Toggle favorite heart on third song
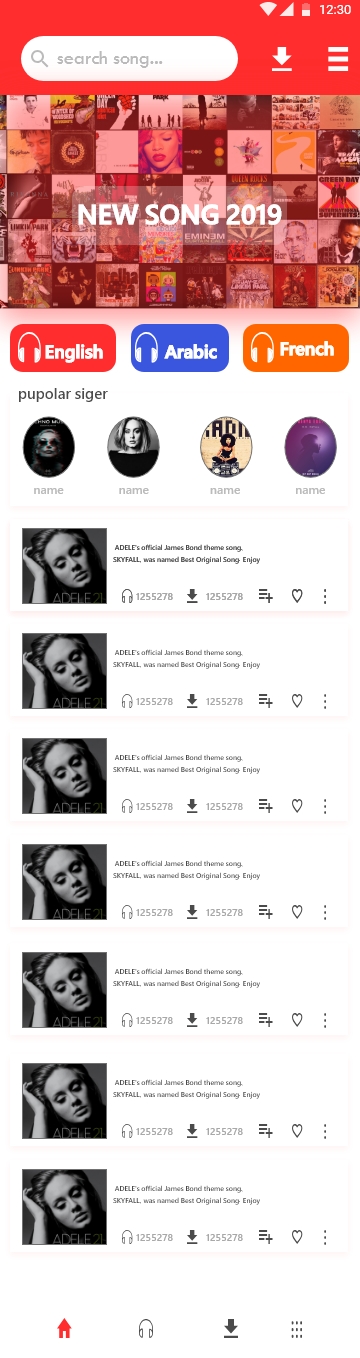The height and width of the screenshot is (1358, 360). tap(297, 806)
